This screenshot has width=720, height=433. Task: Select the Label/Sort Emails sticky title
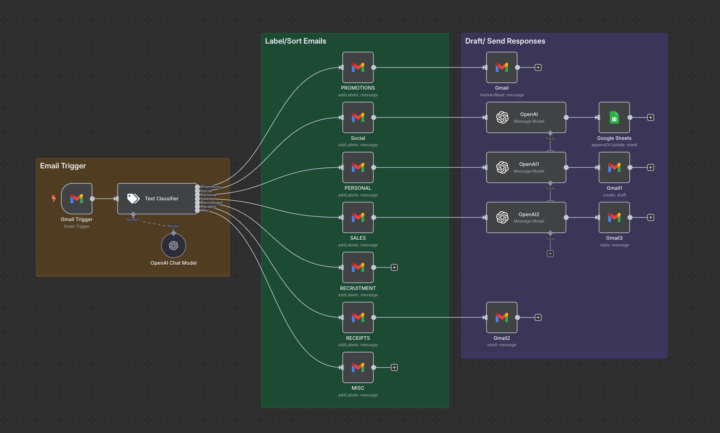296,41
